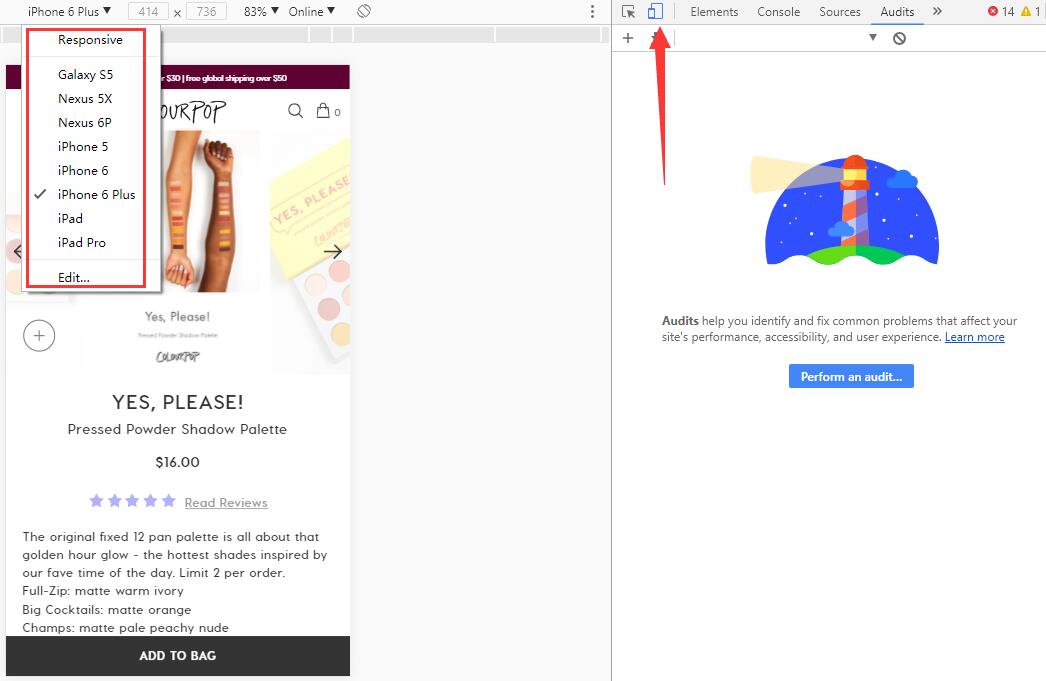Open the iPhone 6 Plus device dropdown
The width and height of the screenshot is (1046, 681).
(x=69, y=11)
